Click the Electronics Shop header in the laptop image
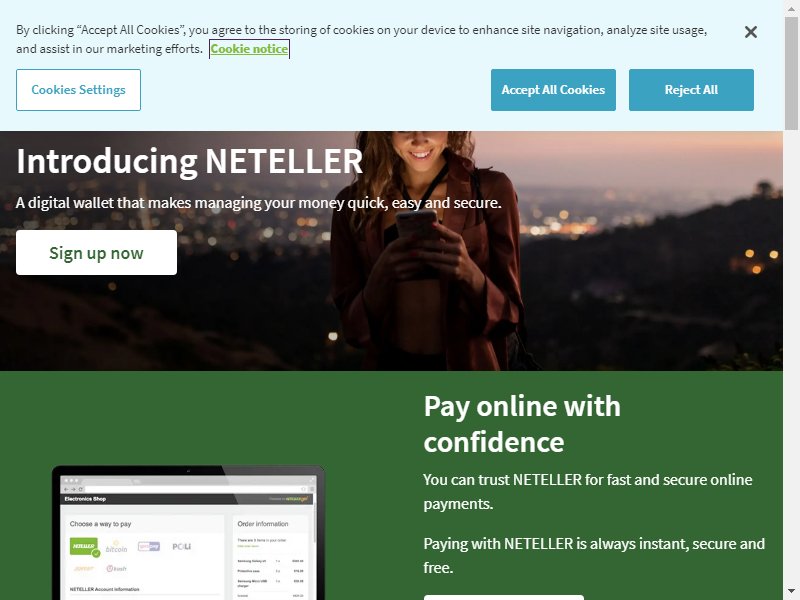 click(x=85, y=499)
